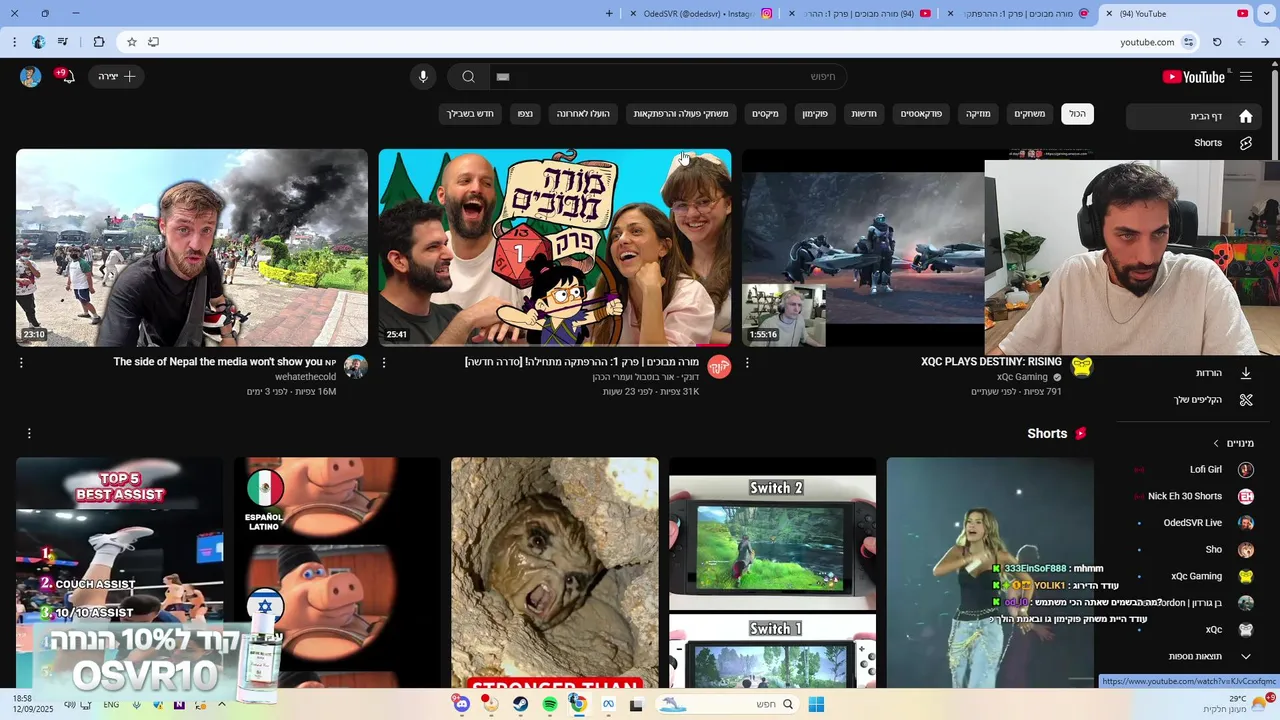Open הורדות downloads in sidebar
This screenshot has height=720, width=1280.
1196,373
